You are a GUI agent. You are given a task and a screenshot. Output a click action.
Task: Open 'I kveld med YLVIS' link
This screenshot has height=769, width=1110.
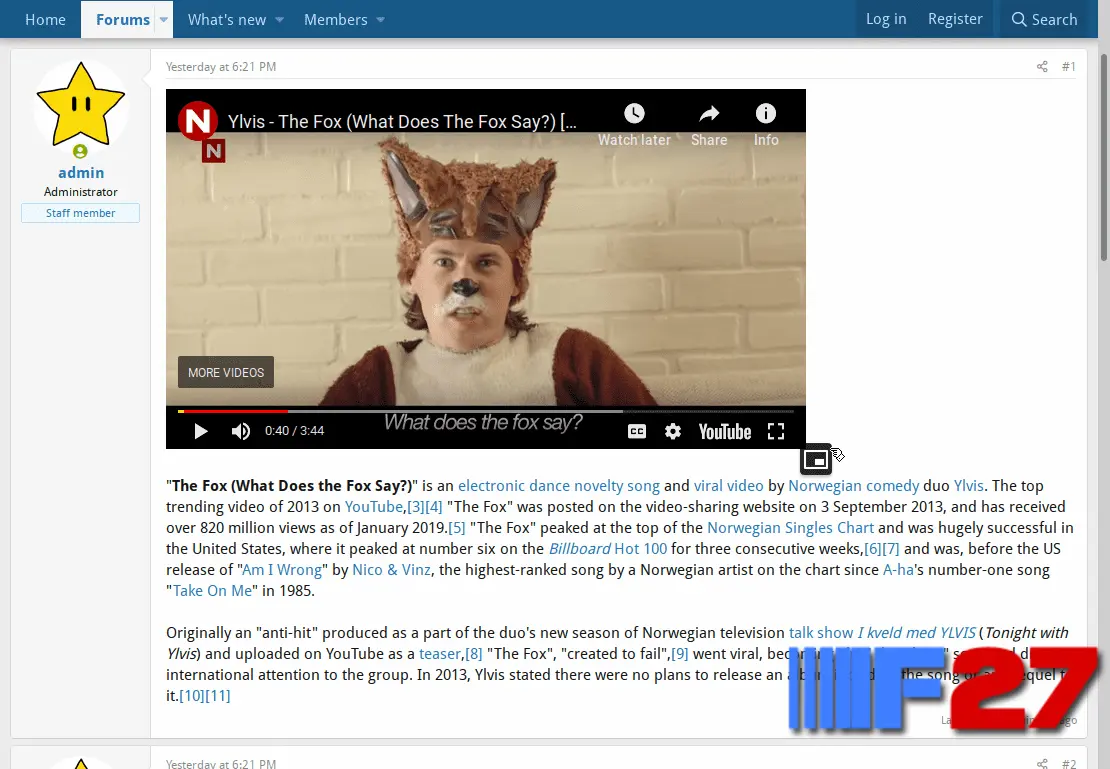(x=917, y=633)
